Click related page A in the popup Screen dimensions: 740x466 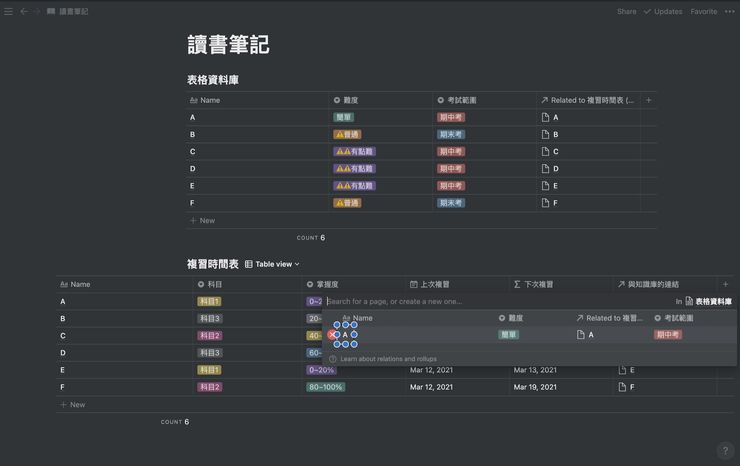point(585,335)
